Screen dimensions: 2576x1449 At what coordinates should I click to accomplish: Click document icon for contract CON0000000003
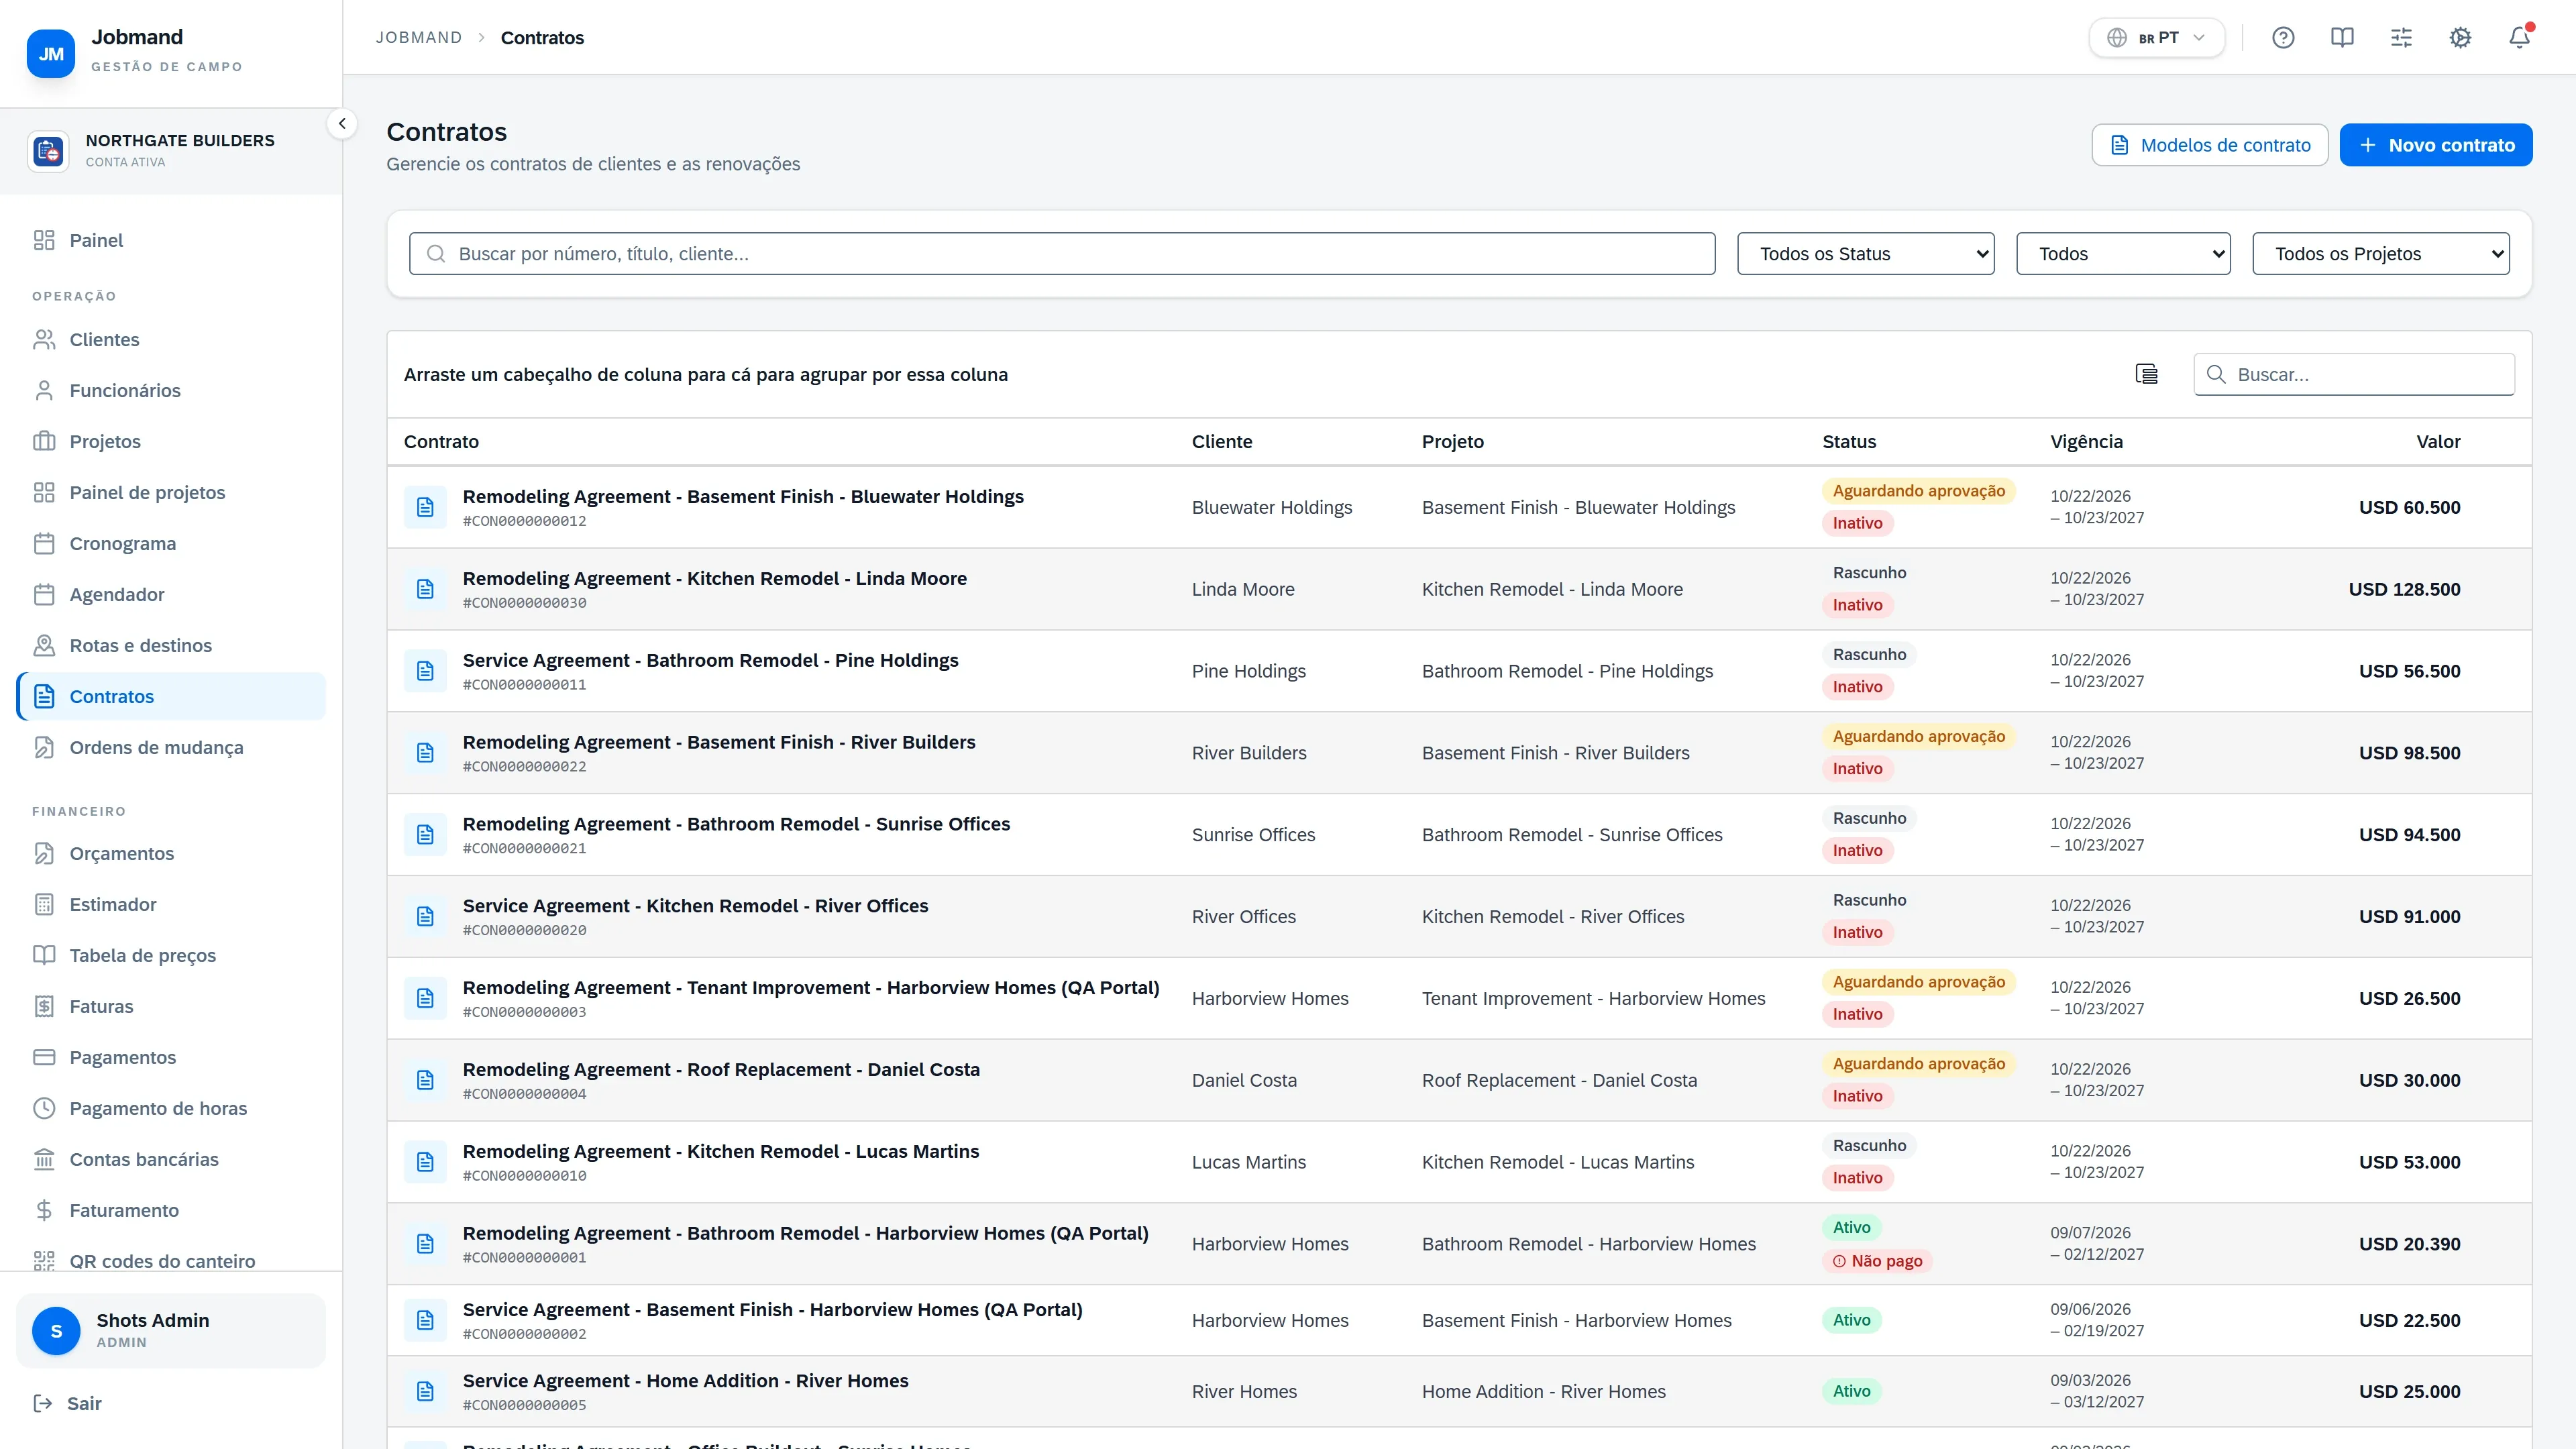(425, 998)
